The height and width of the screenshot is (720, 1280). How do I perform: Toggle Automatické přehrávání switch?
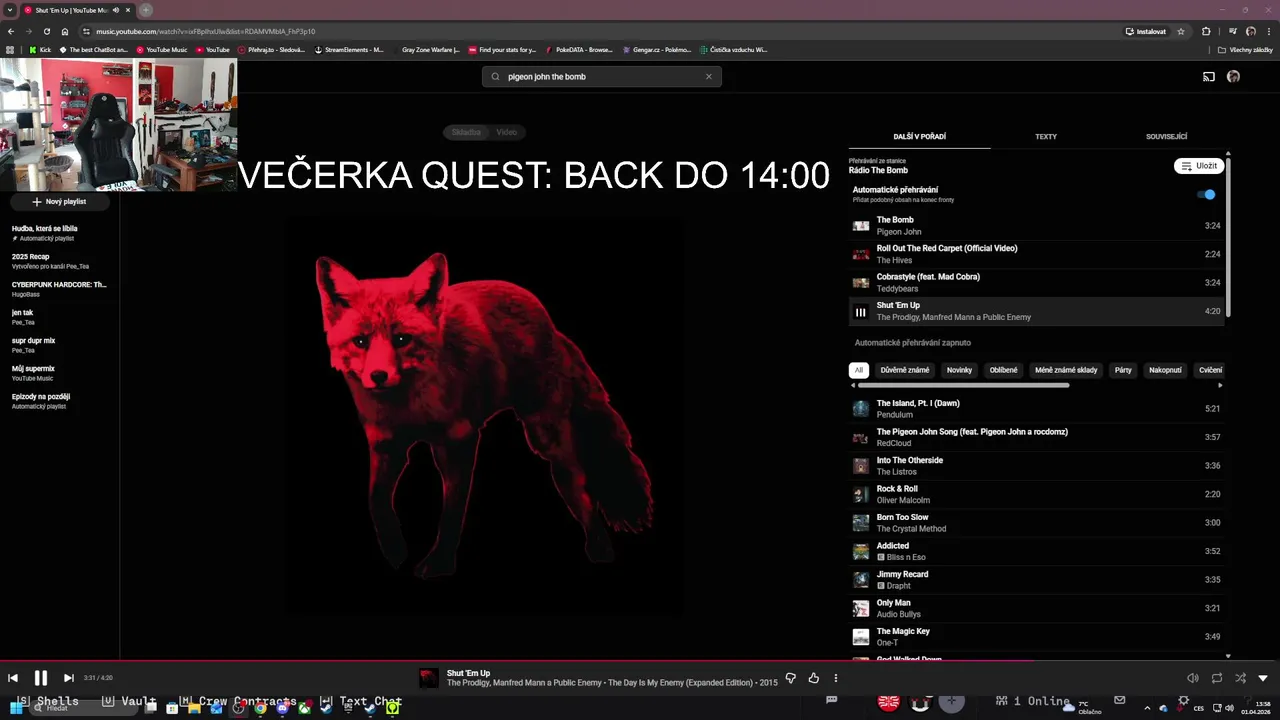[1207, 195]
